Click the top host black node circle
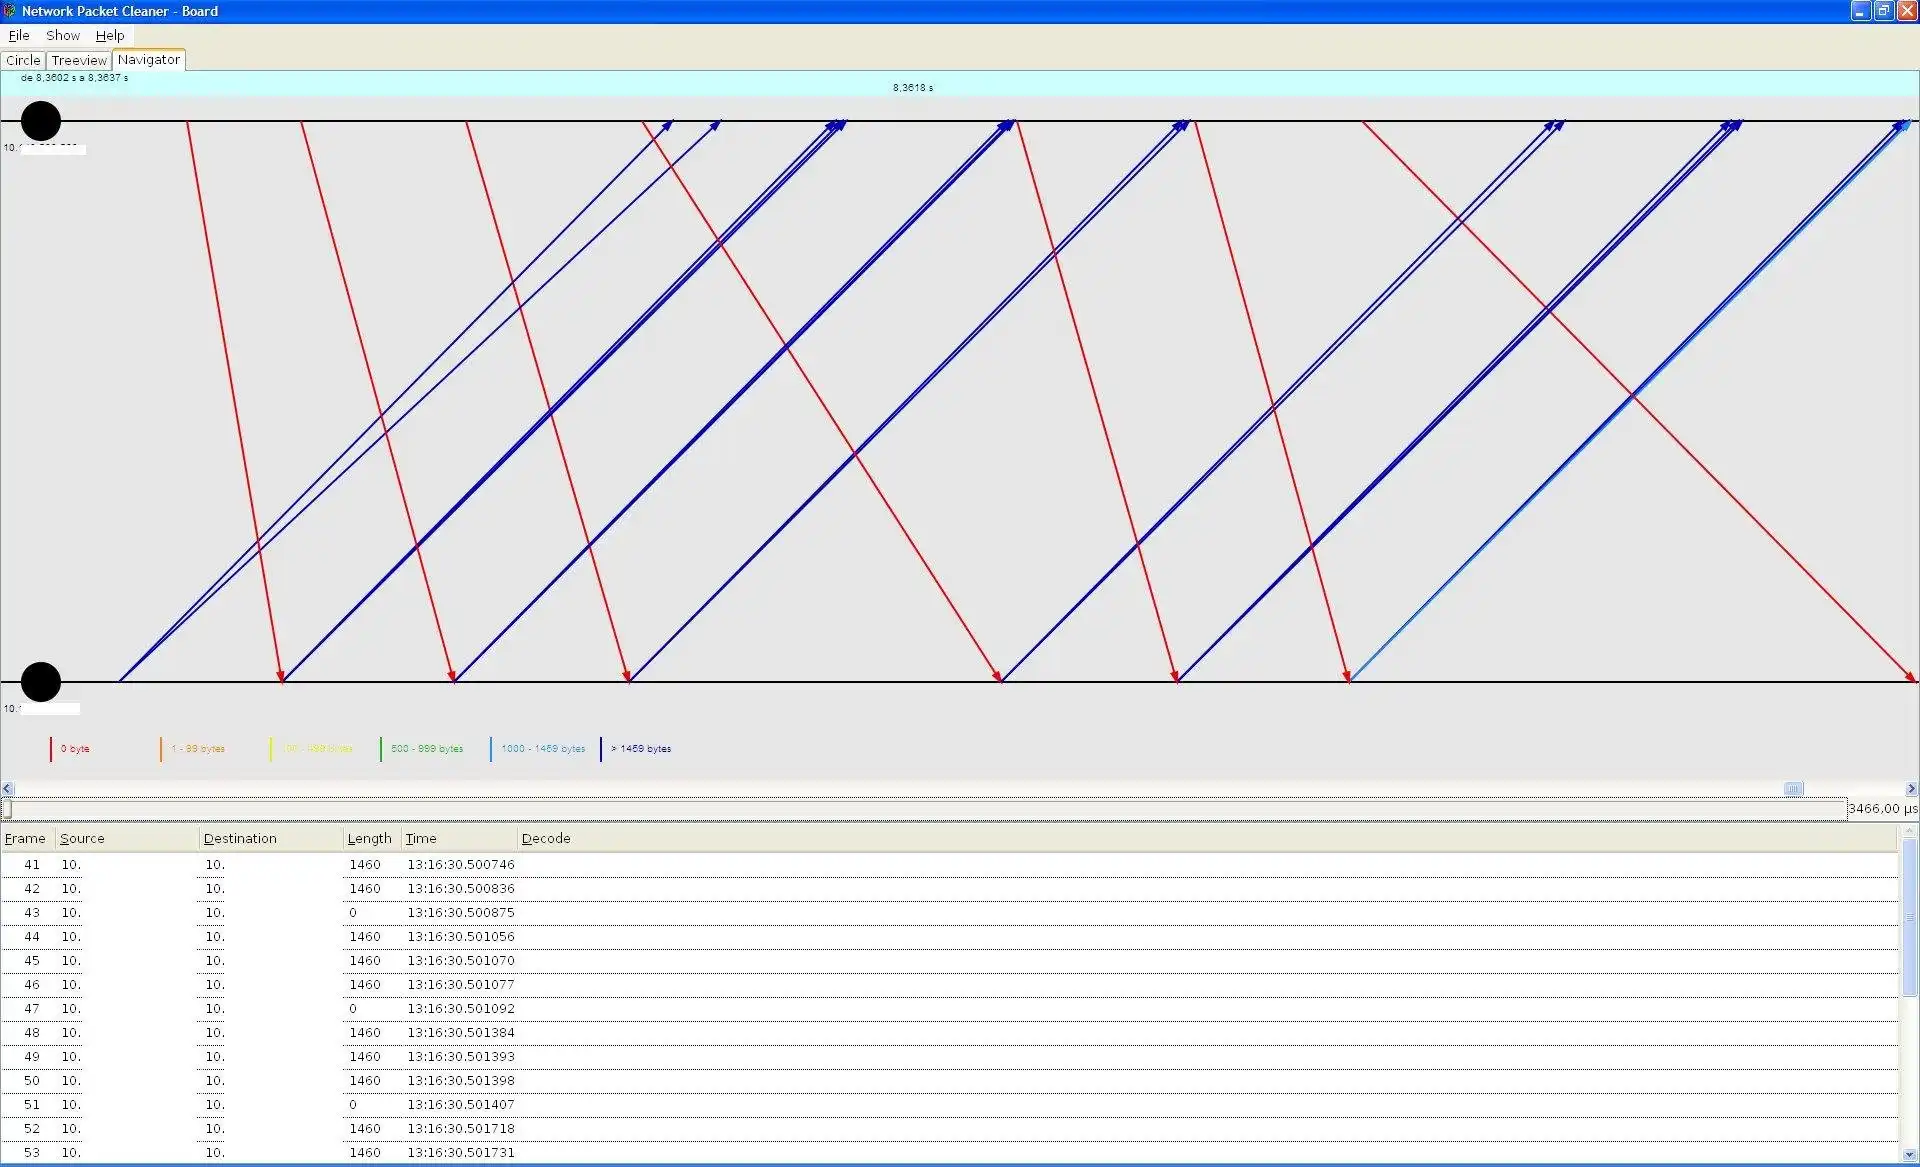1920x1167 pixels. click(x=41, y=121)
